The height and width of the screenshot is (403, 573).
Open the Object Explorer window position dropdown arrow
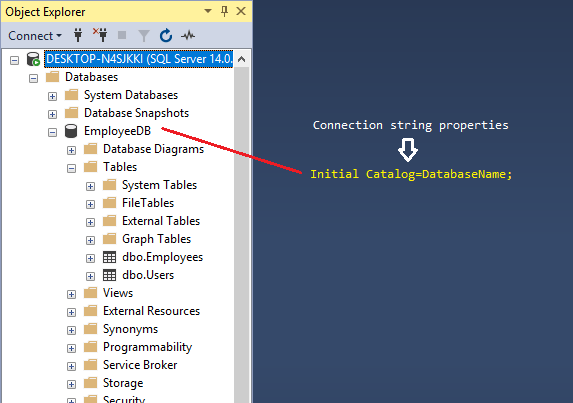coord(208,11)
